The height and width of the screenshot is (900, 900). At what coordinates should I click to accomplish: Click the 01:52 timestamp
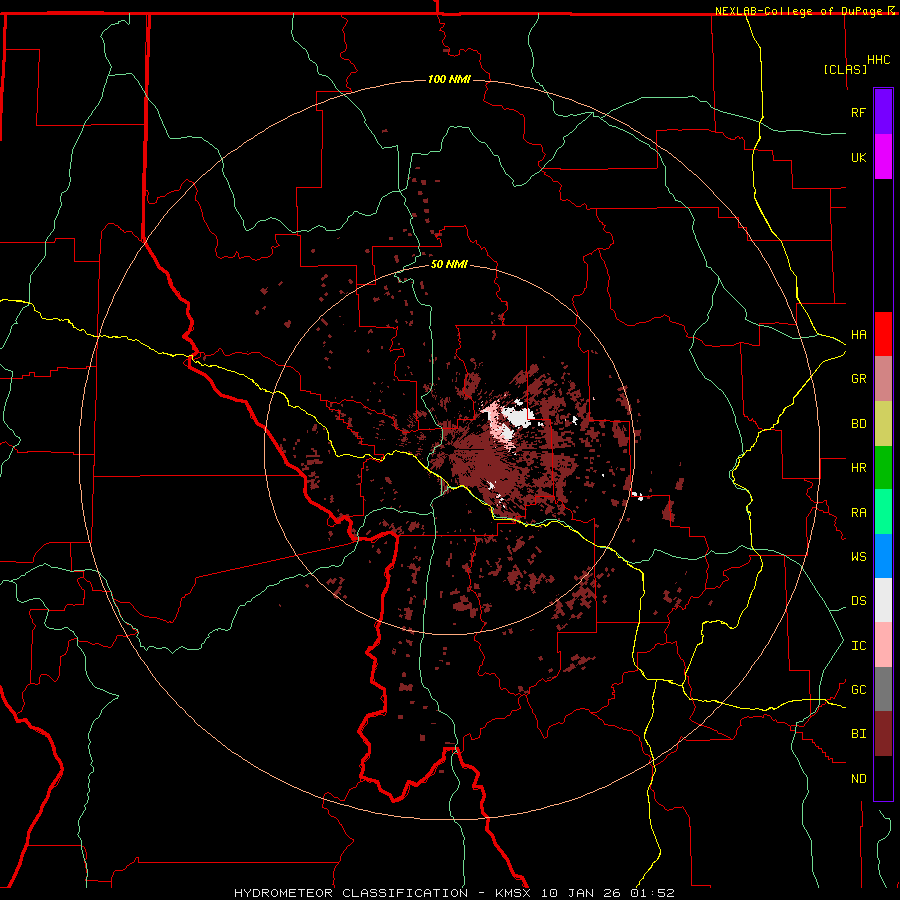pos(653,893)
